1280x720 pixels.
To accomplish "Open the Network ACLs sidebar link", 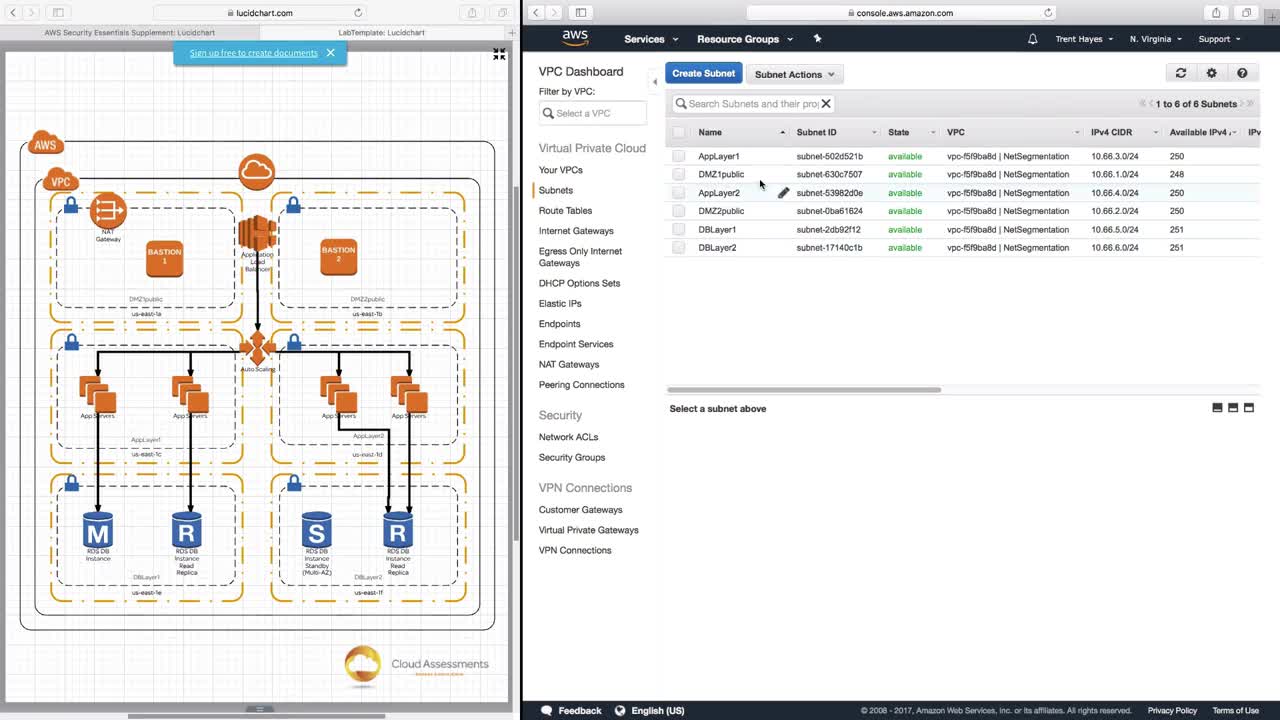I will (x=568, y=437).
